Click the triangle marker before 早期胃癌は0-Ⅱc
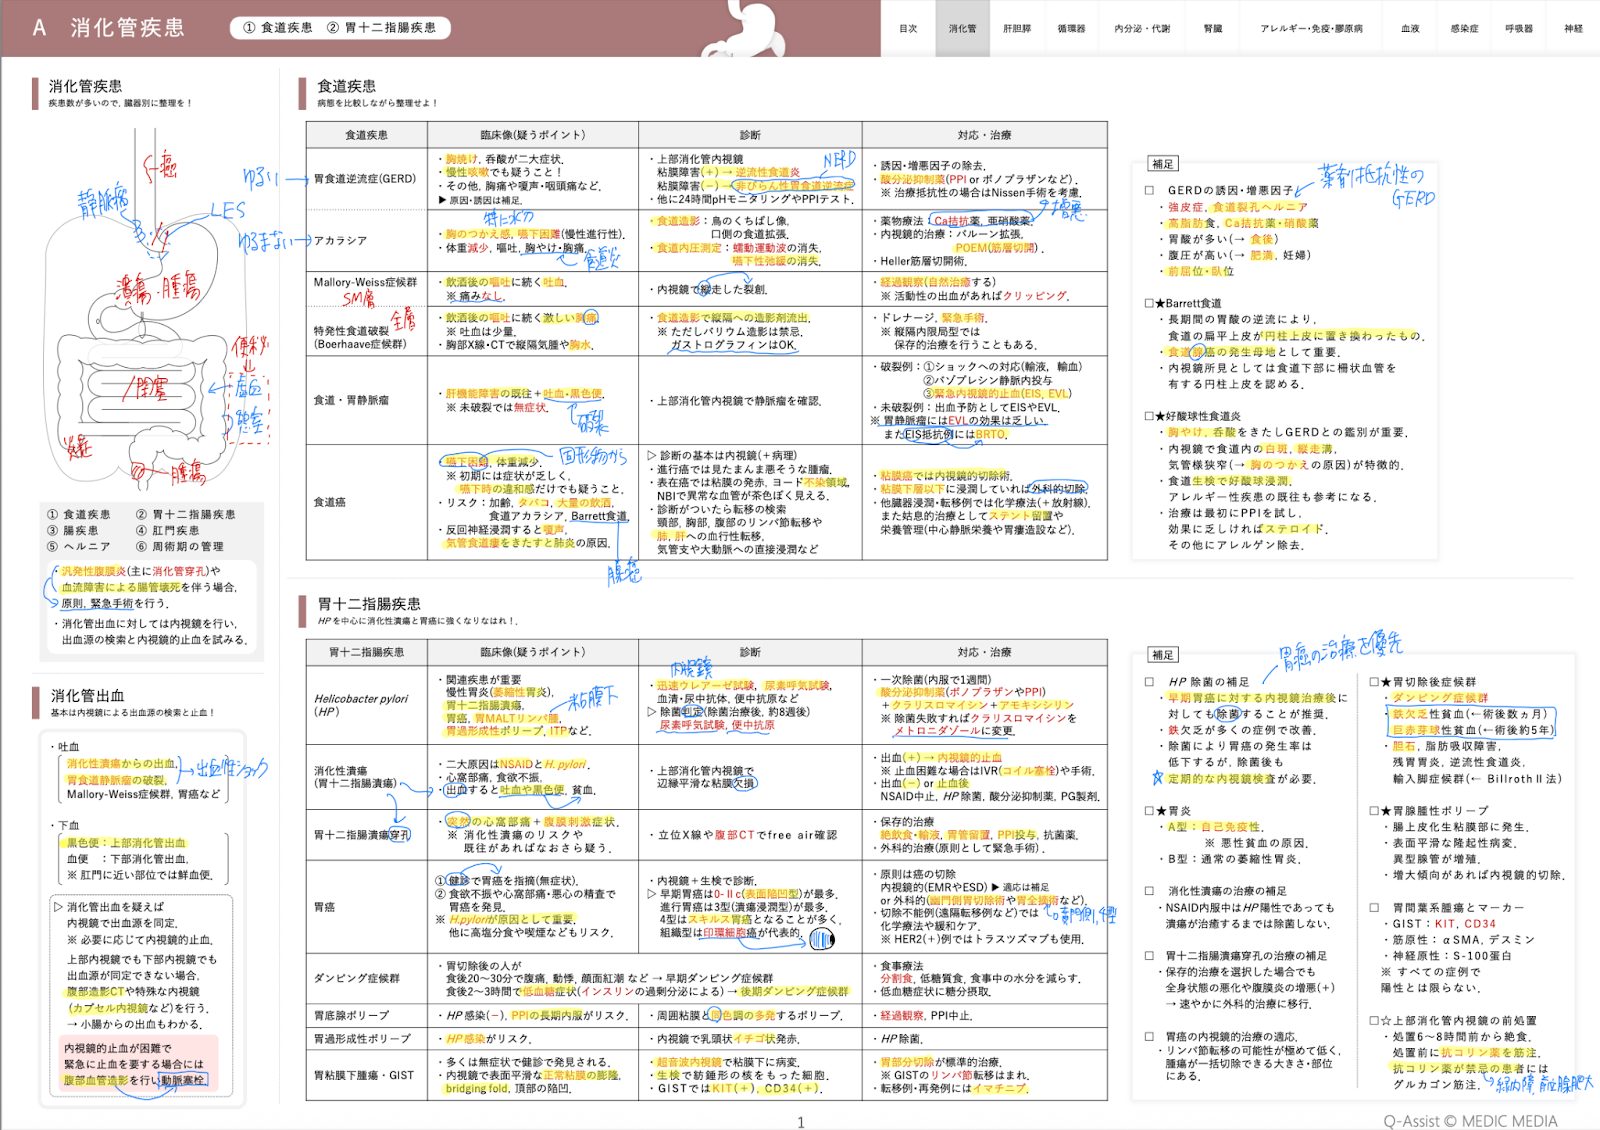 click(651, 894)
